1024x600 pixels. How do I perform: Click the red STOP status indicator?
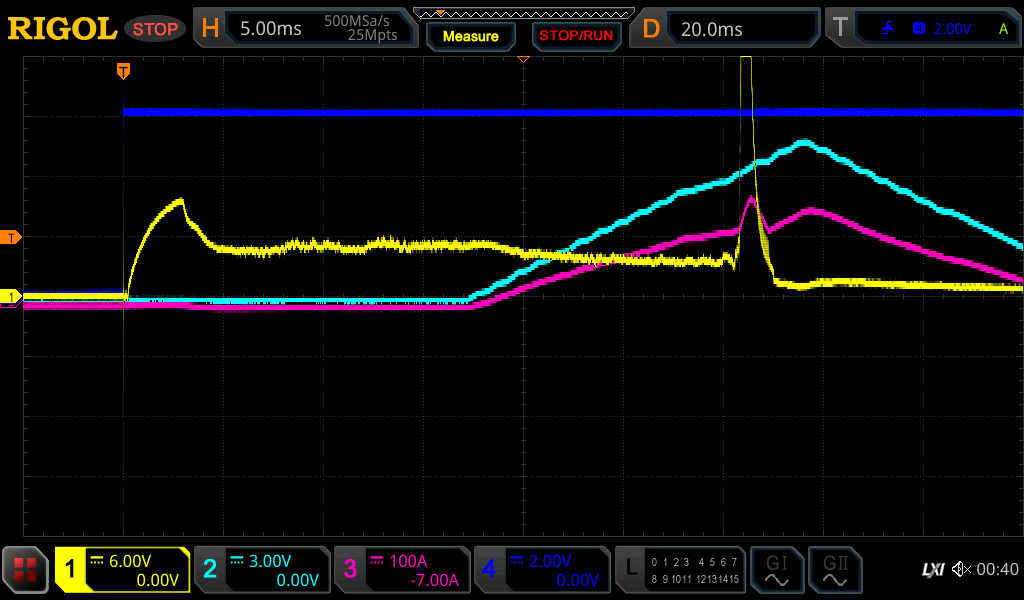tap(155, 29)
